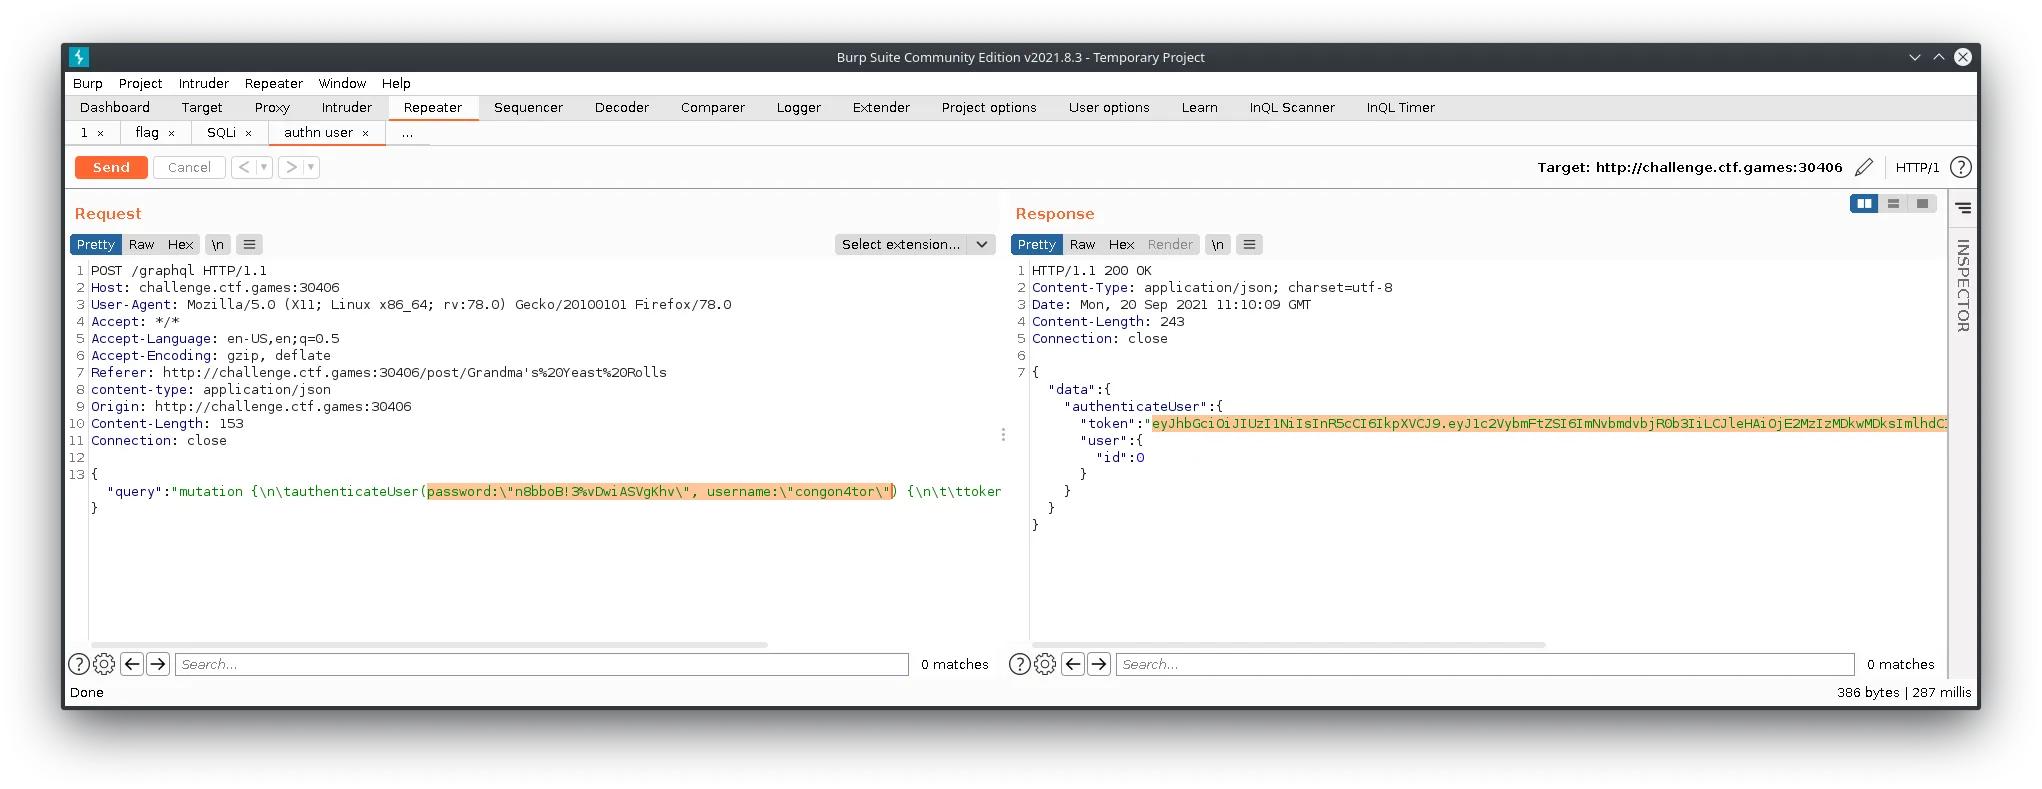Open Repeater help question mark icon
Viewport: 2042px width, 789px height.
[1961, 167]
